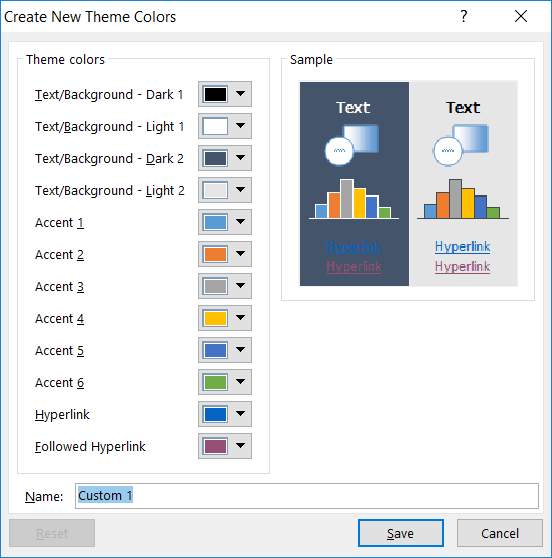Click the 'Text/Background - Dark 1' label
Screen dimensions: 552x558
[109, 95]
